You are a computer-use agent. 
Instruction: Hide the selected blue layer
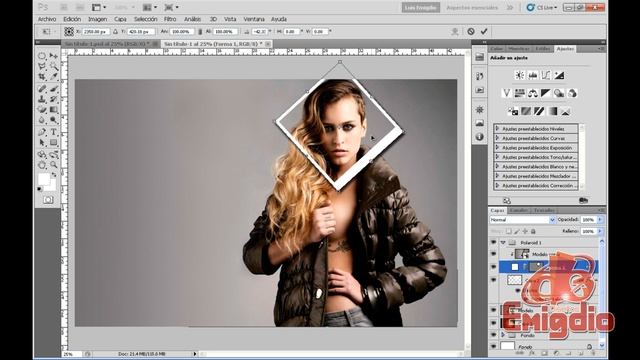tap(493, 267)
